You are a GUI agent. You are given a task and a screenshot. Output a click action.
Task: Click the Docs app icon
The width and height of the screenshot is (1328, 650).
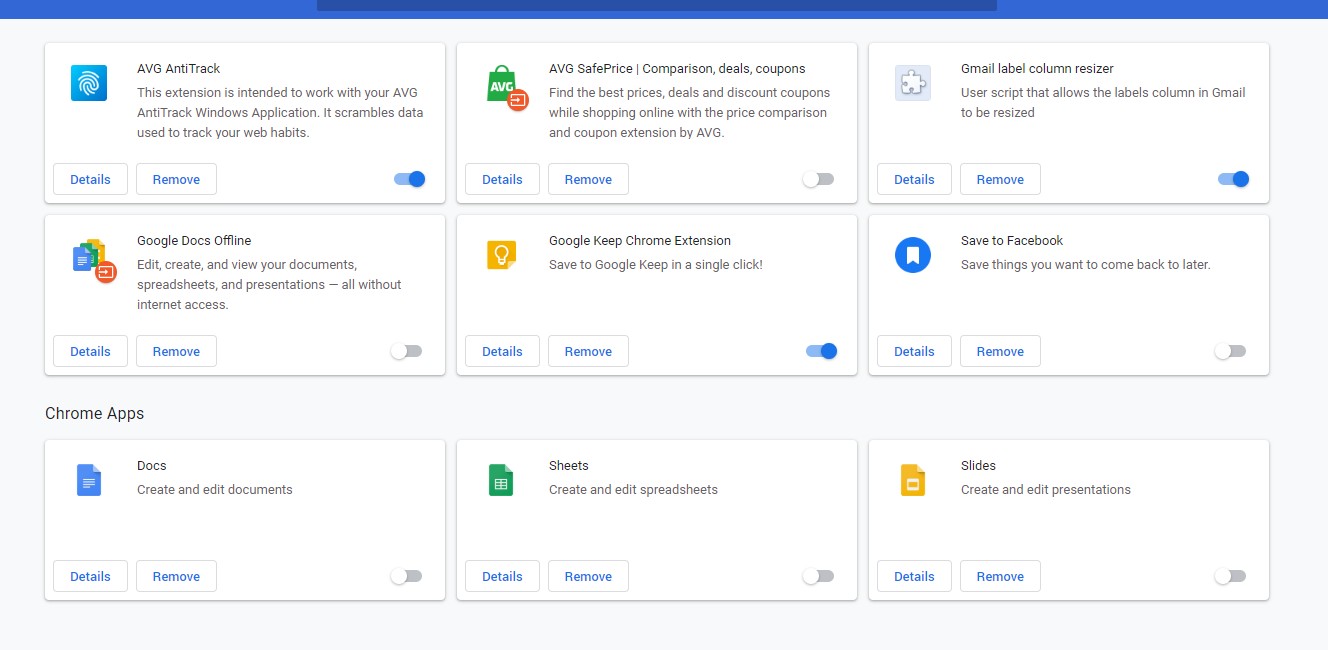[x=89, y=480]
